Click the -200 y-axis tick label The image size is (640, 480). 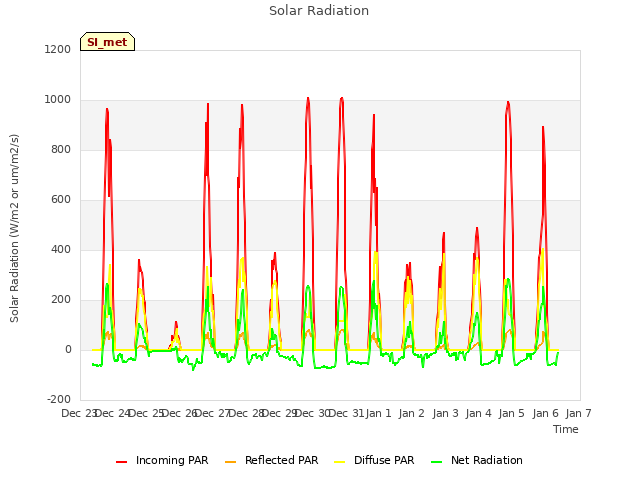[x=59, y=399]
